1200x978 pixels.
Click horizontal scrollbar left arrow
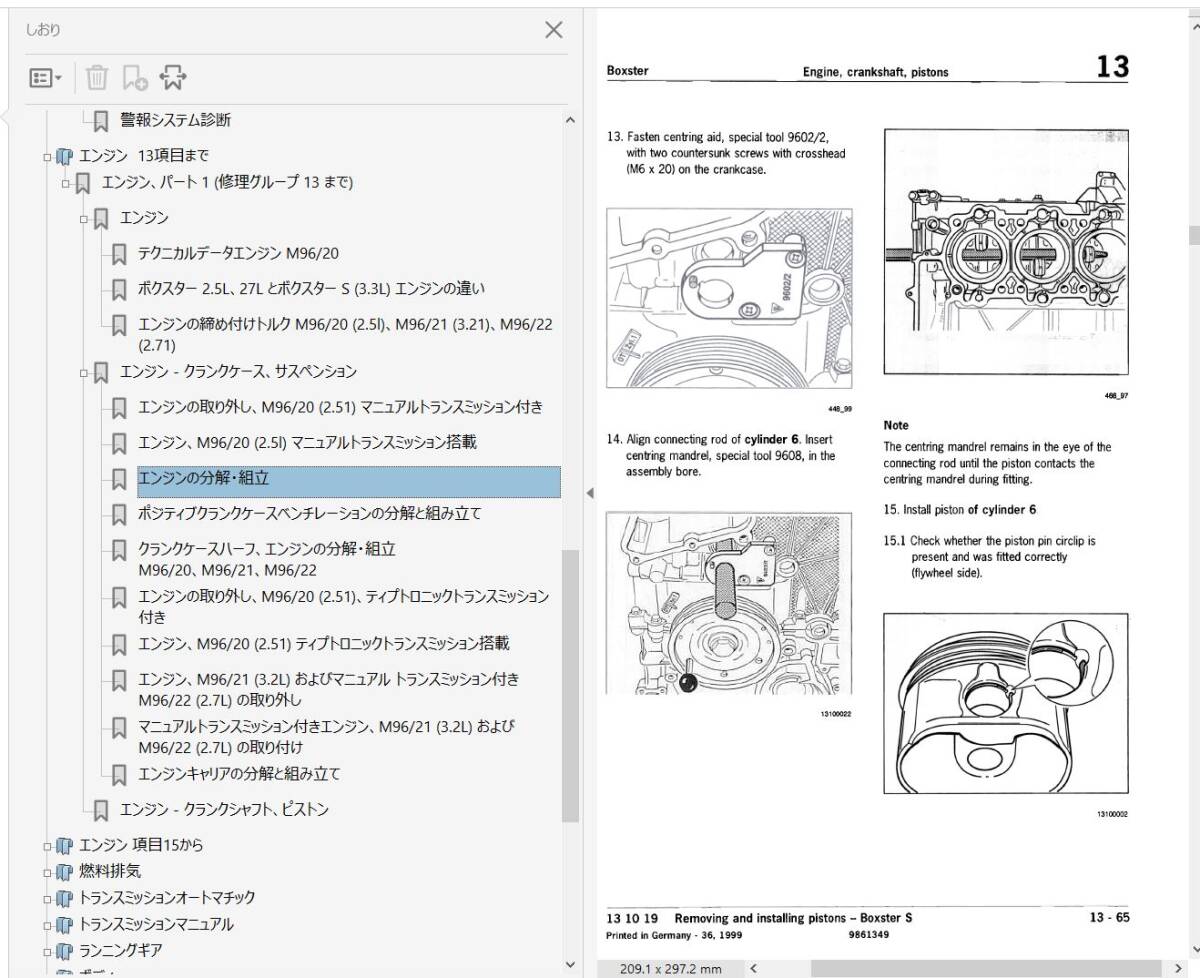pos(753,968)
